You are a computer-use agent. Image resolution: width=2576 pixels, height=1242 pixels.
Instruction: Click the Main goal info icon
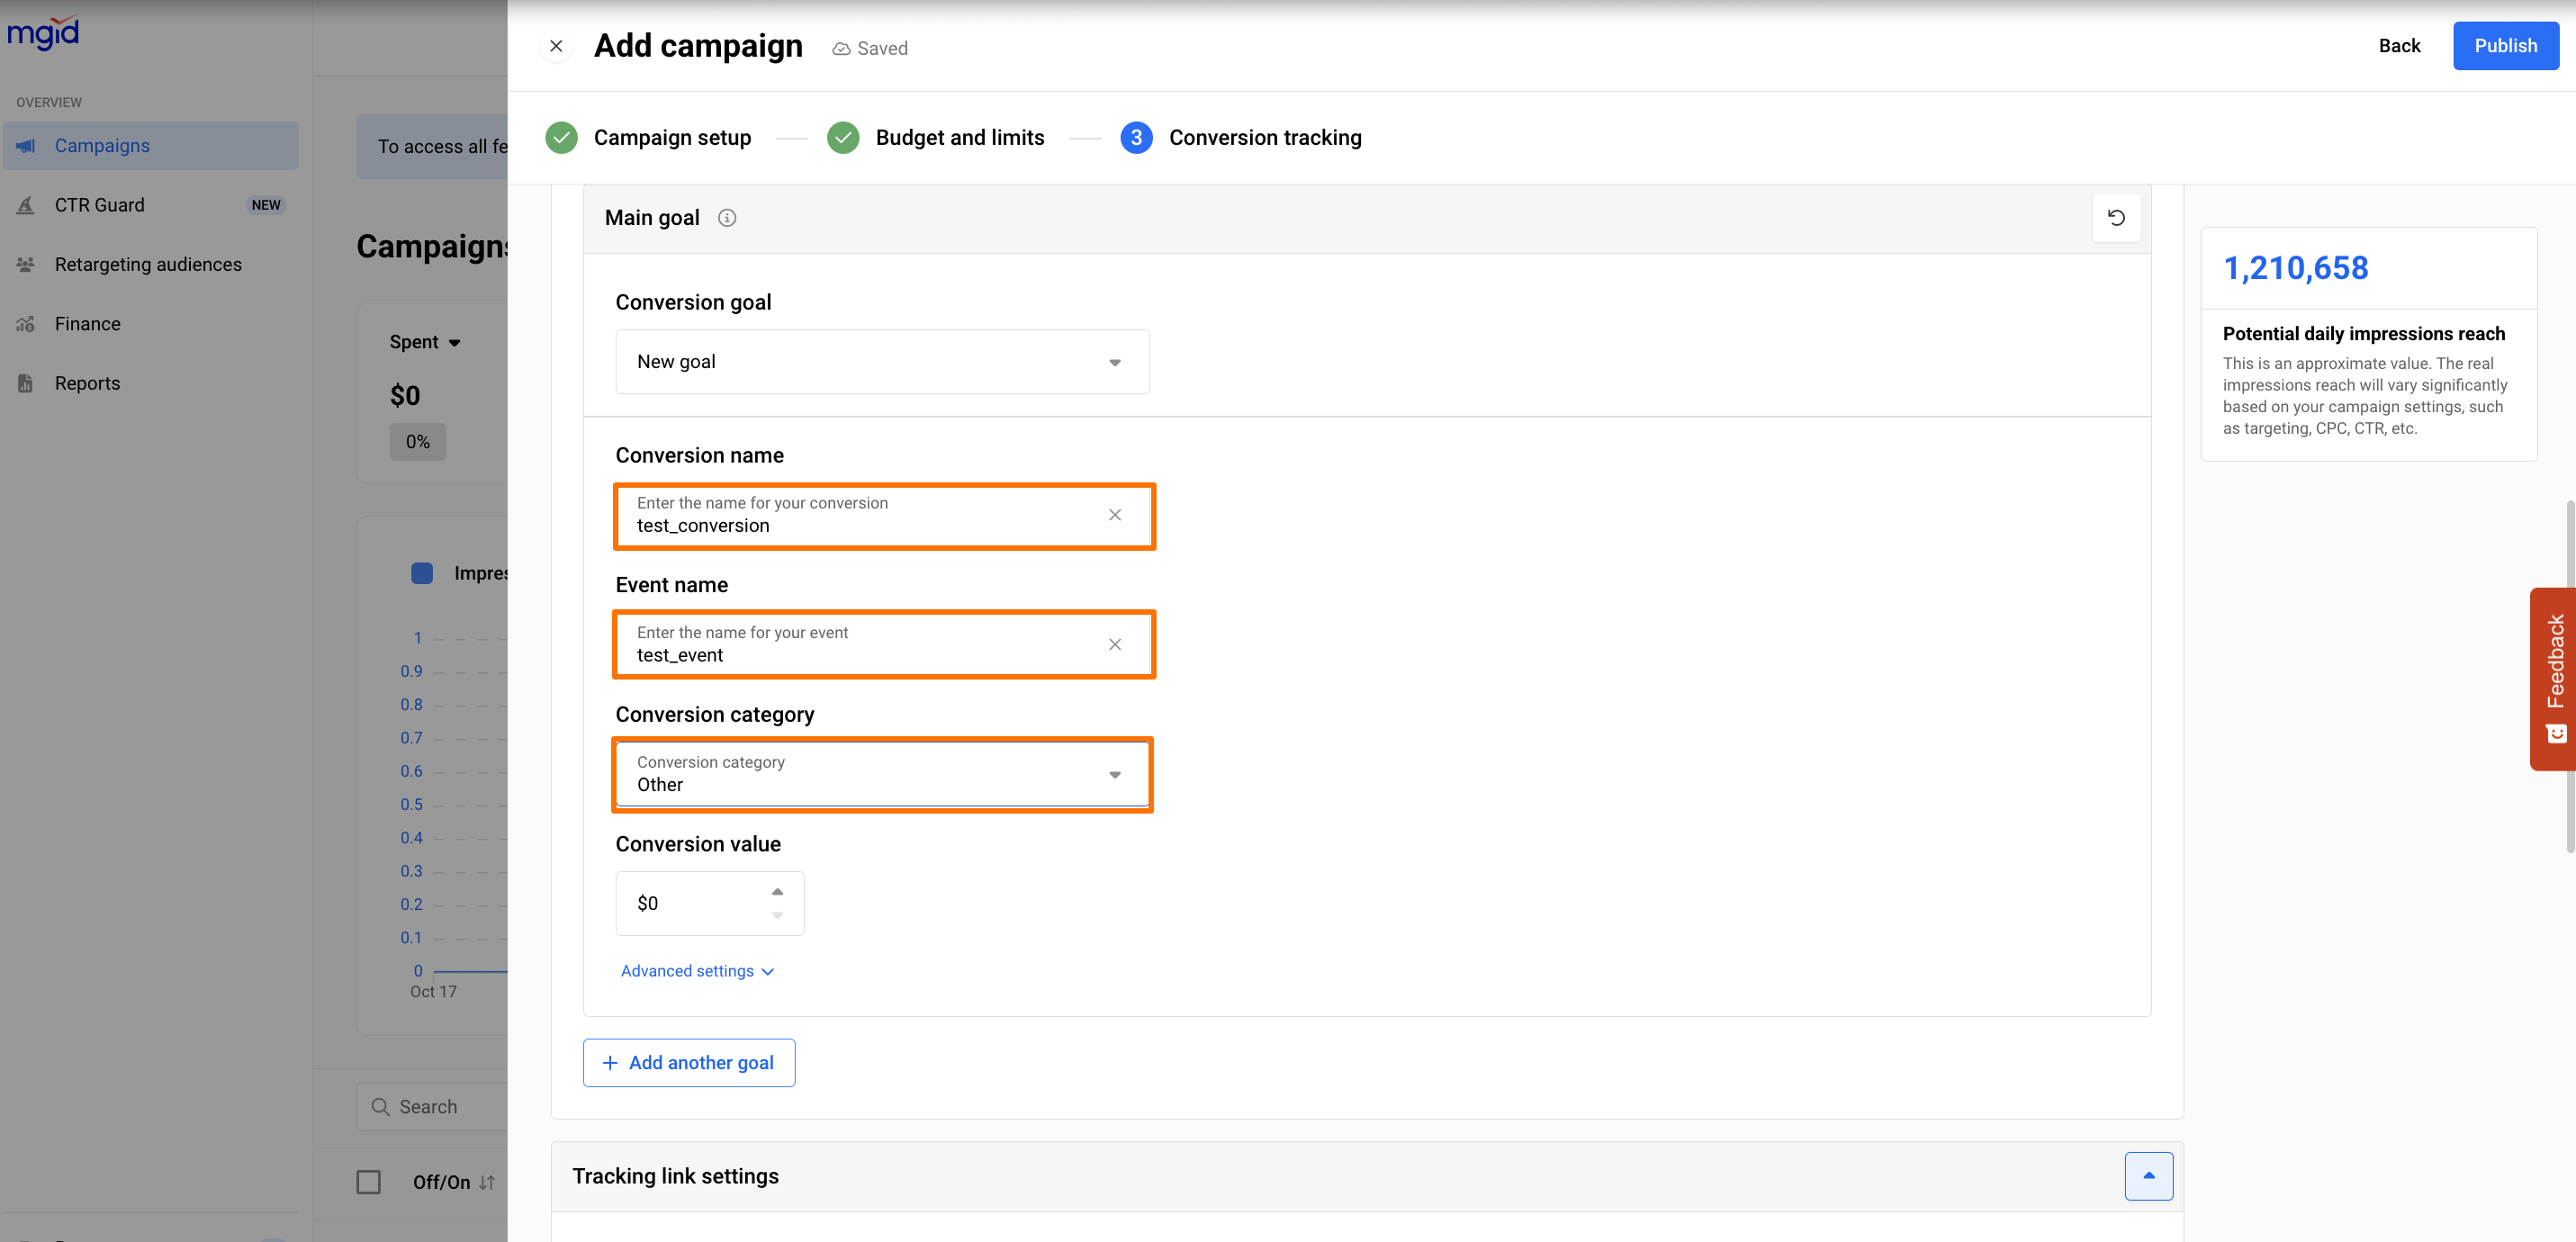click(x=727, y=218)
